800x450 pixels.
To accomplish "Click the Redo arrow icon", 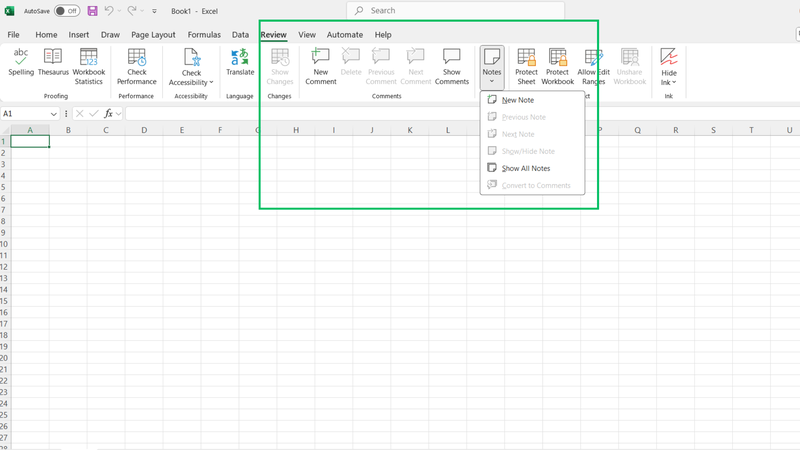I will point(132,11).
